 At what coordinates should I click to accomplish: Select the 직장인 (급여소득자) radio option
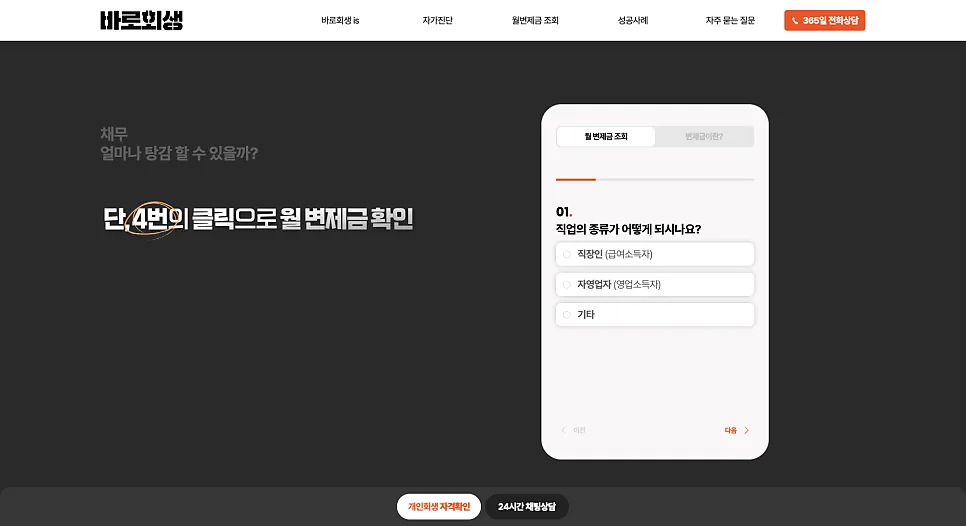[x=654, y=254]
